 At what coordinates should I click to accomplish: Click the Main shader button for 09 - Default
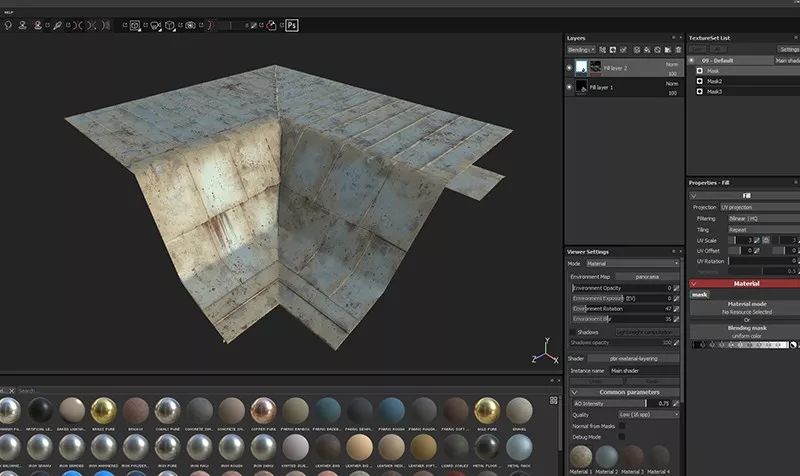[x=787, y=60]
